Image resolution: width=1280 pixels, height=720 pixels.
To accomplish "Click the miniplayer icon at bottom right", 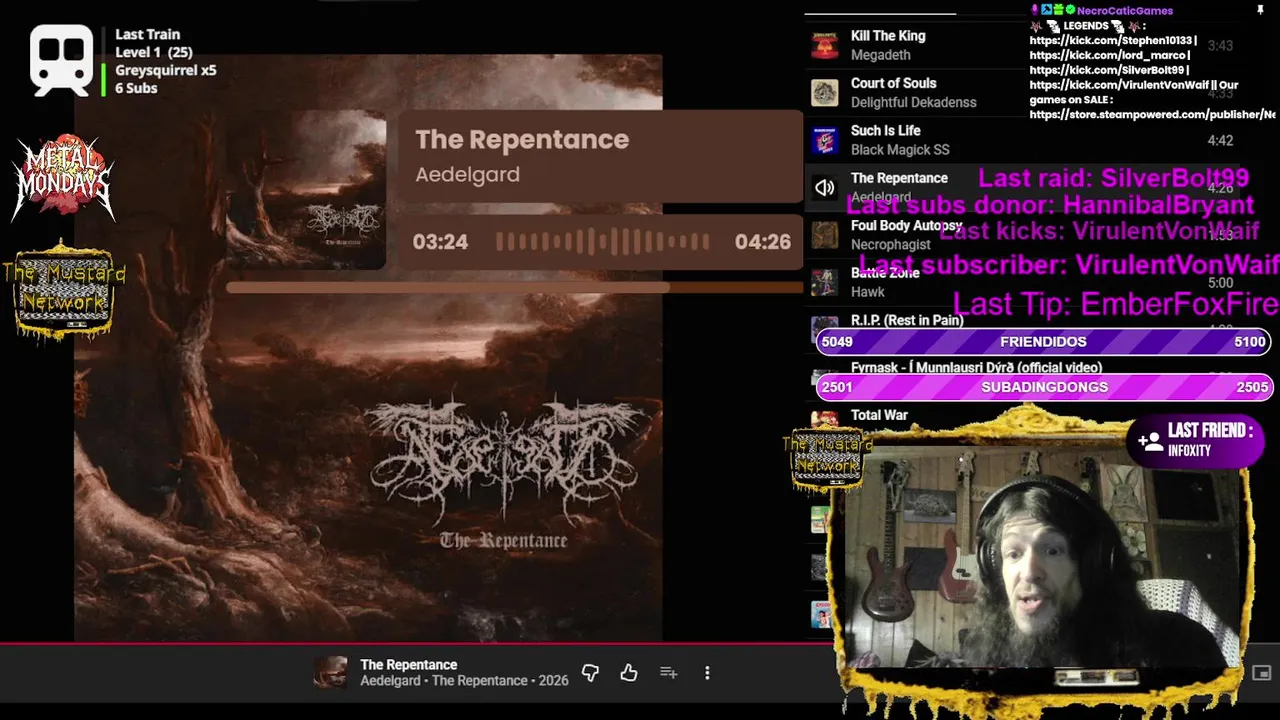I will coord(1262,673).
